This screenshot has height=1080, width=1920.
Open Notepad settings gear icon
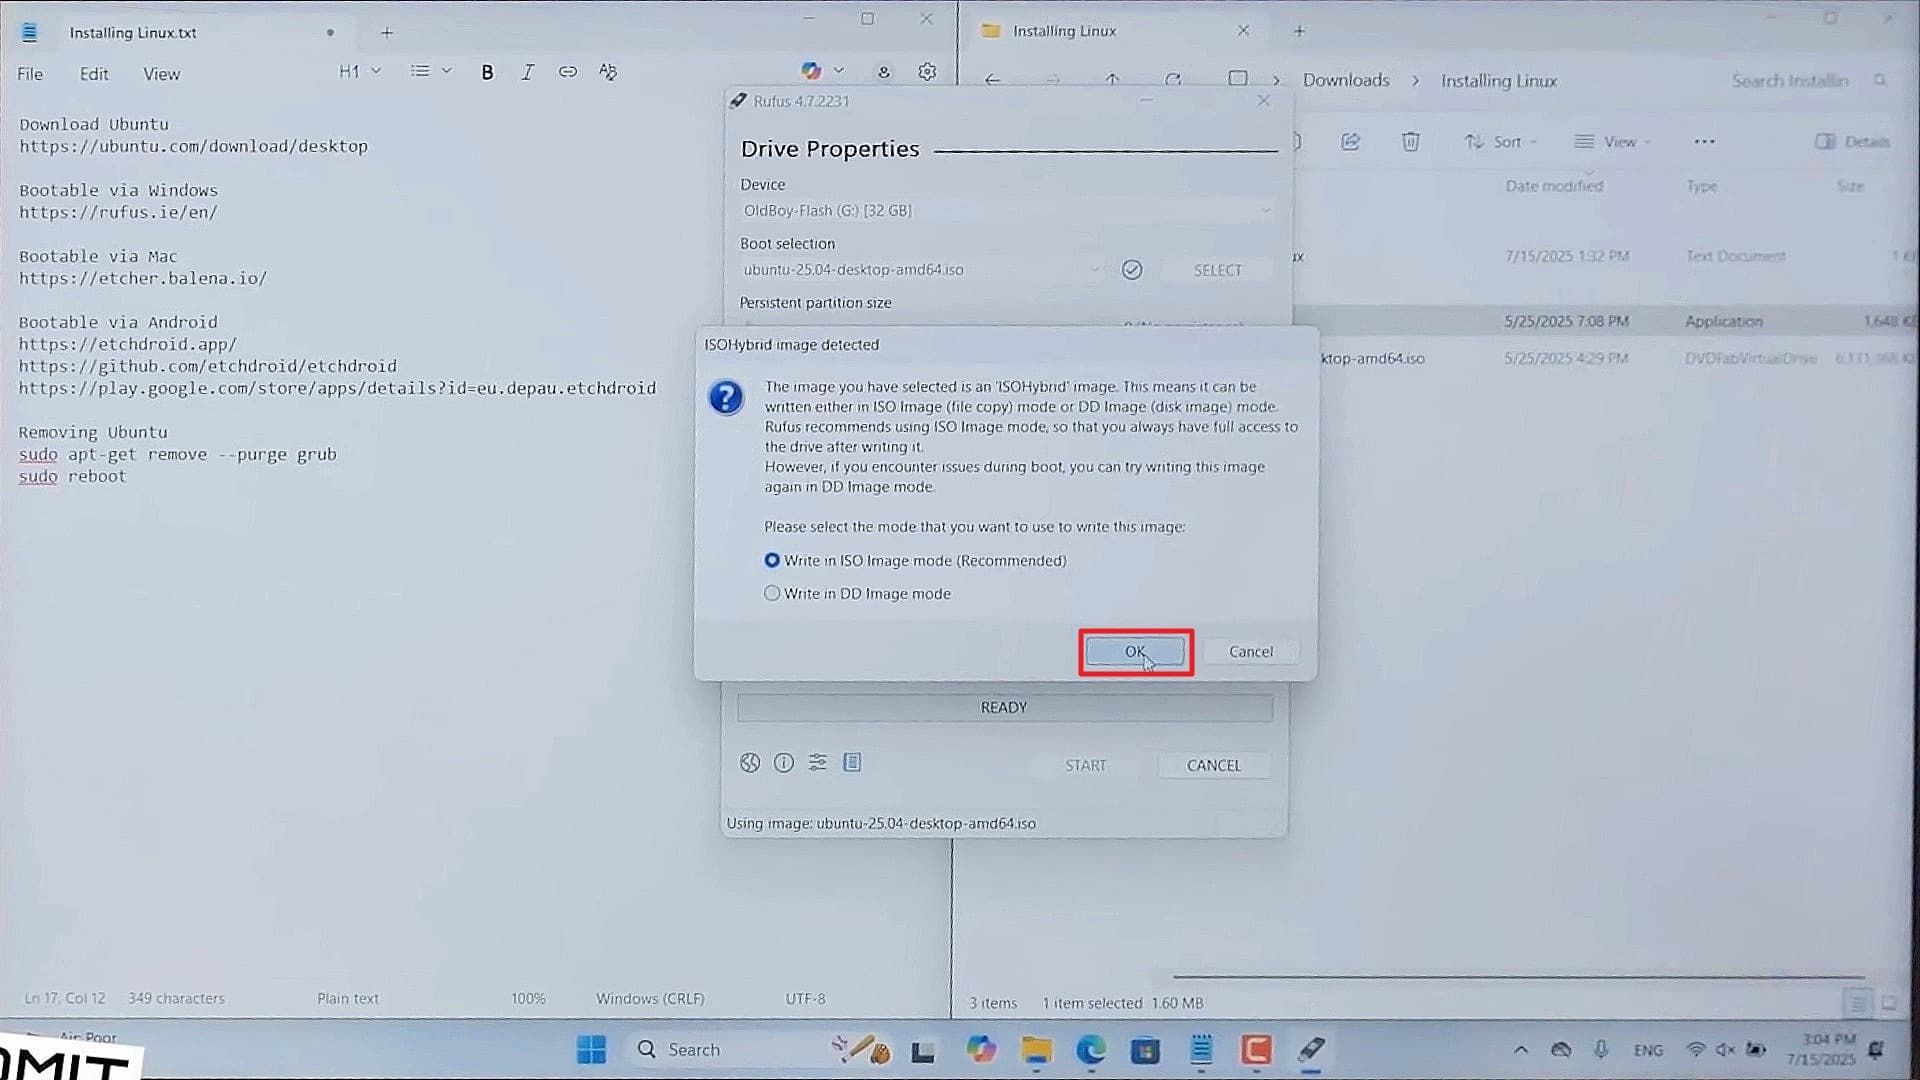pos(927,72)
